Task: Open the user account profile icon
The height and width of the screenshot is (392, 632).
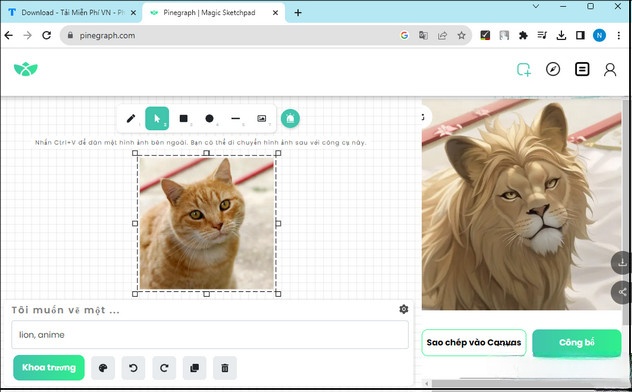Action: tap(610, 69)
